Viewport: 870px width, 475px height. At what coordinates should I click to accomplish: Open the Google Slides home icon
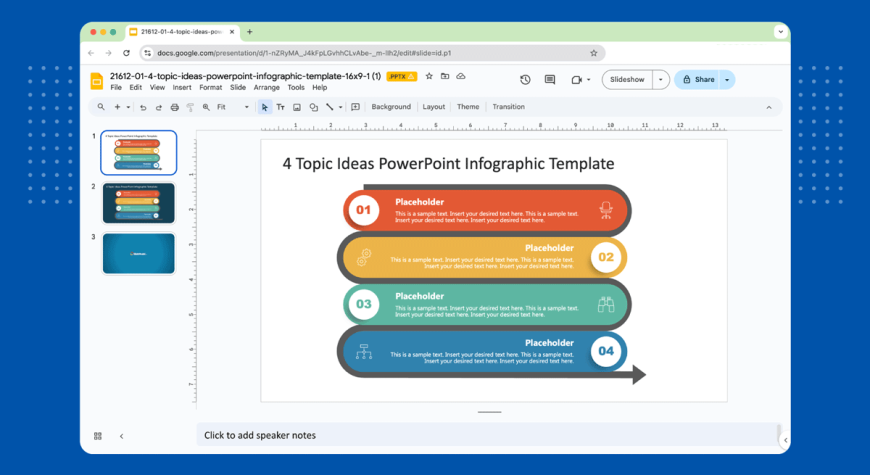(x=97, y=81)
